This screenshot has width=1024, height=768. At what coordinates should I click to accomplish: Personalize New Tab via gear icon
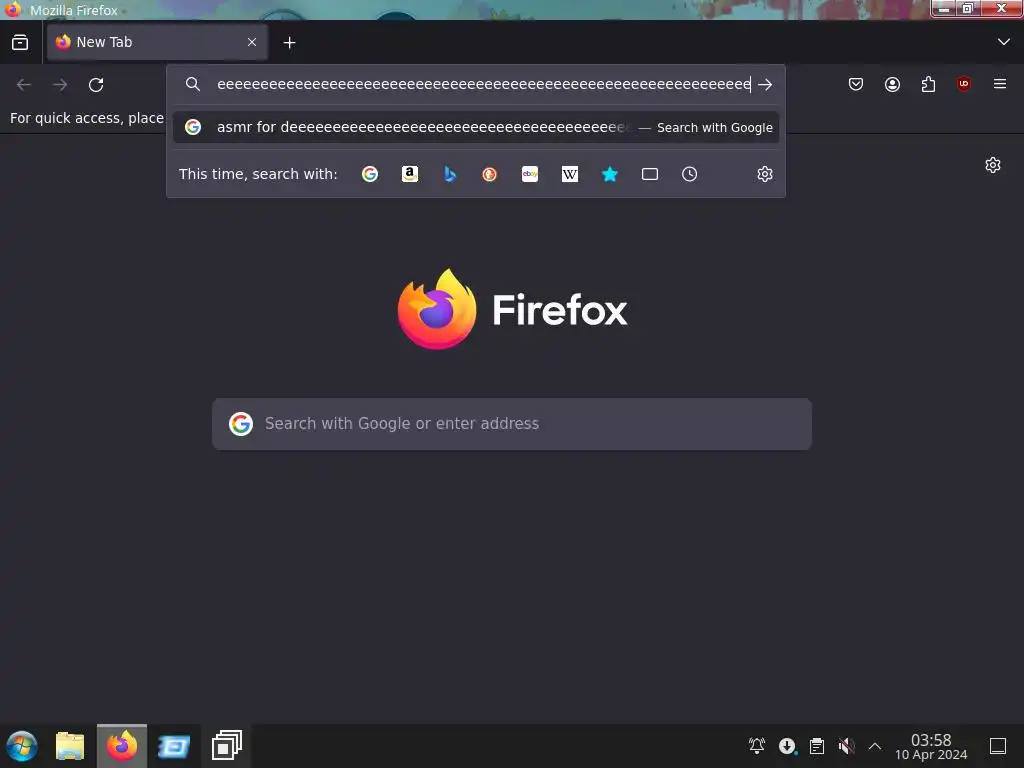(x=993, y=165)
